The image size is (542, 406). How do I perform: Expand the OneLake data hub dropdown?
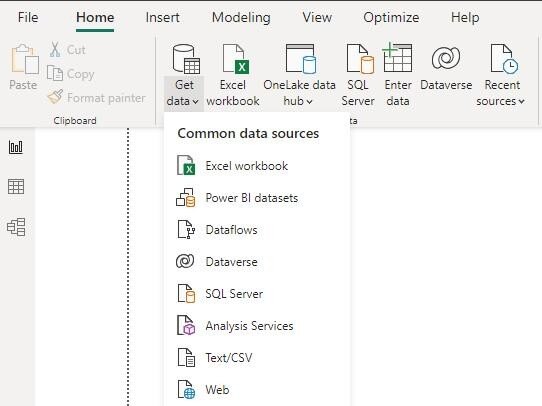click(309, 102)
